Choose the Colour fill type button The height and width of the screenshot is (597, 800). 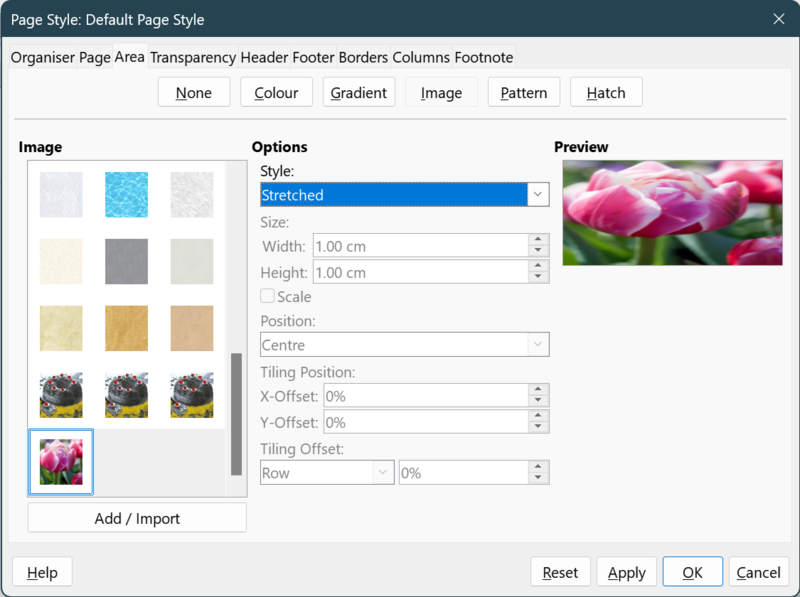coord(276,92)
